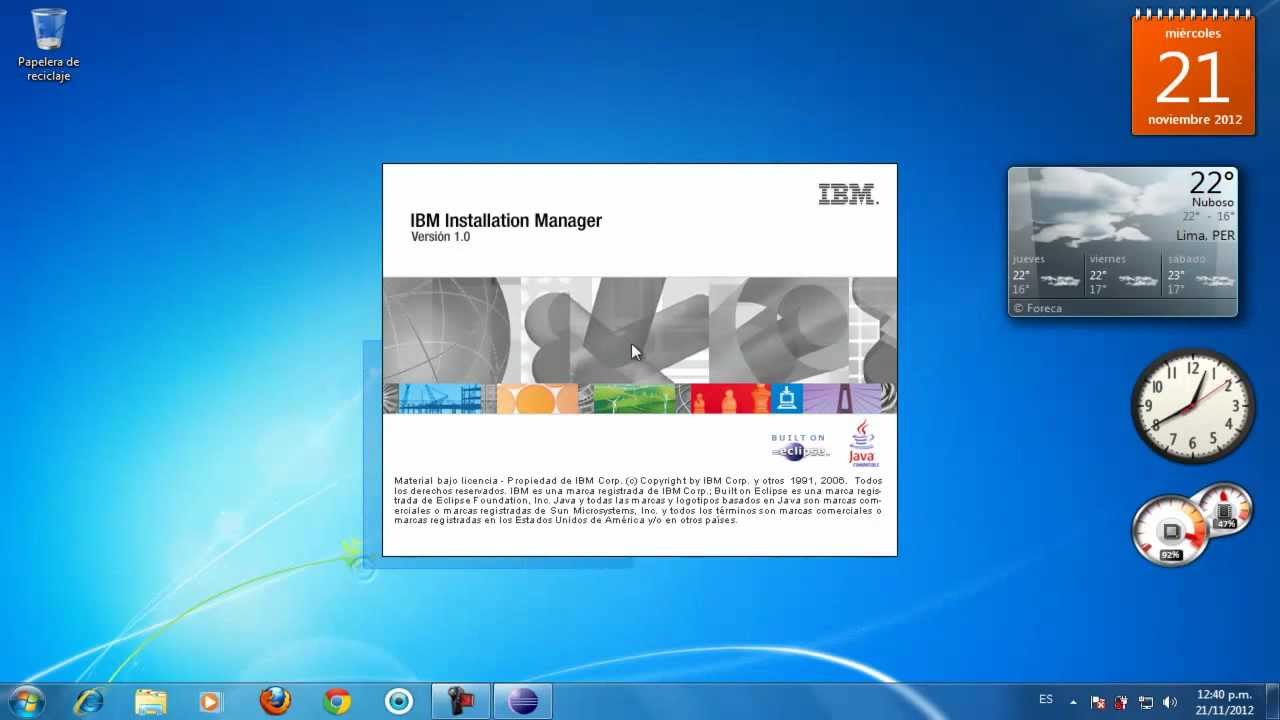Image resolution: width=1280 pixels, height=720 pixels.
Task: Select jueves forecast in weather gadget
Action: pyautogui.click(x=1046, y=273)
